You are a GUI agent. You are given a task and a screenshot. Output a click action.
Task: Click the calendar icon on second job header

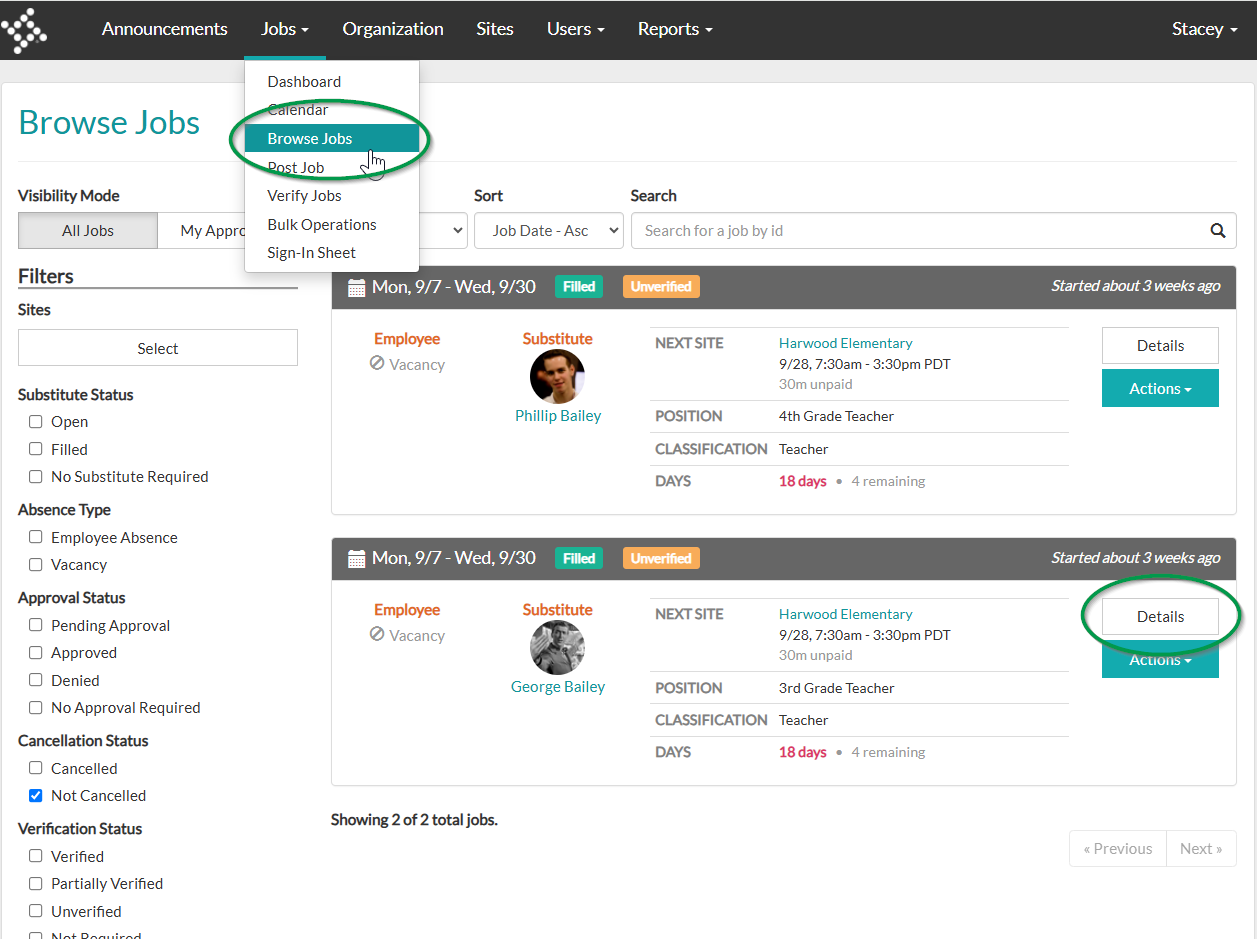coord(356,559)
